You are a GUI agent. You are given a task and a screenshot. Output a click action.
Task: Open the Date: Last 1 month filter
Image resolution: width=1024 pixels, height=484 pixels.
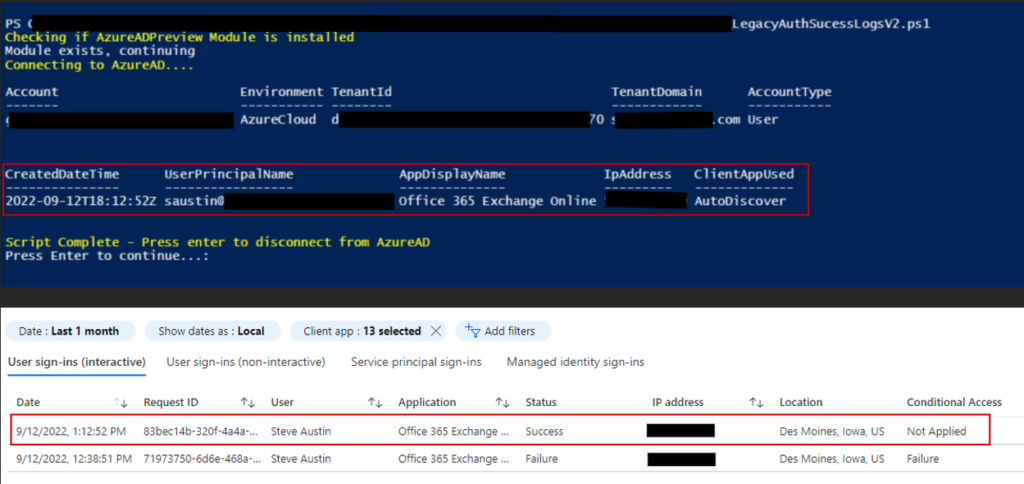point(68,331)
